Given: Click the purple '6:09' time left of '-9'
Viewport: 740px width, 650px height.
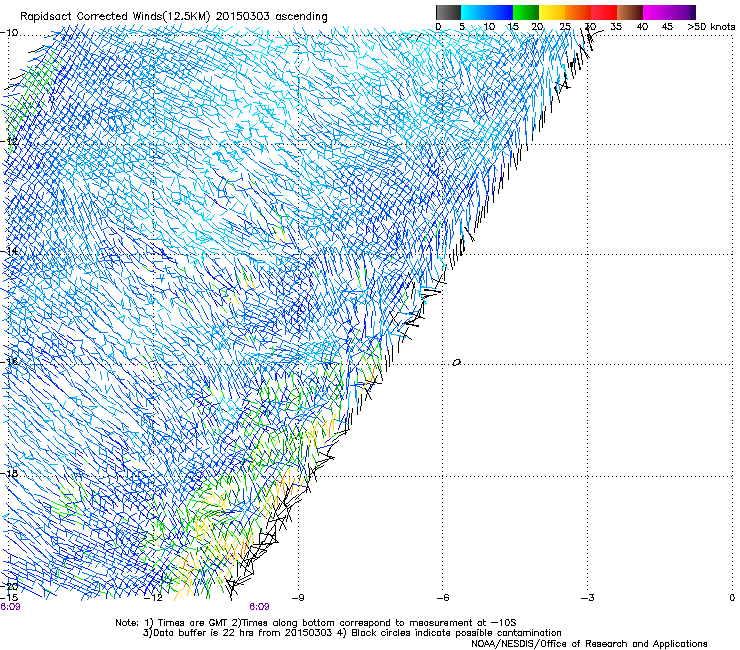Looking at the screenshot, I should pos(260,607).
